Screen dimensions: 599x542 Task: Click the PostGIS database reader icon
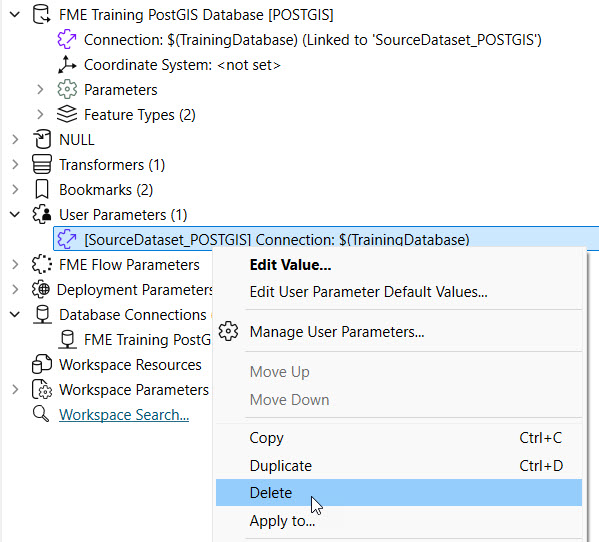(x=41, y=15)
